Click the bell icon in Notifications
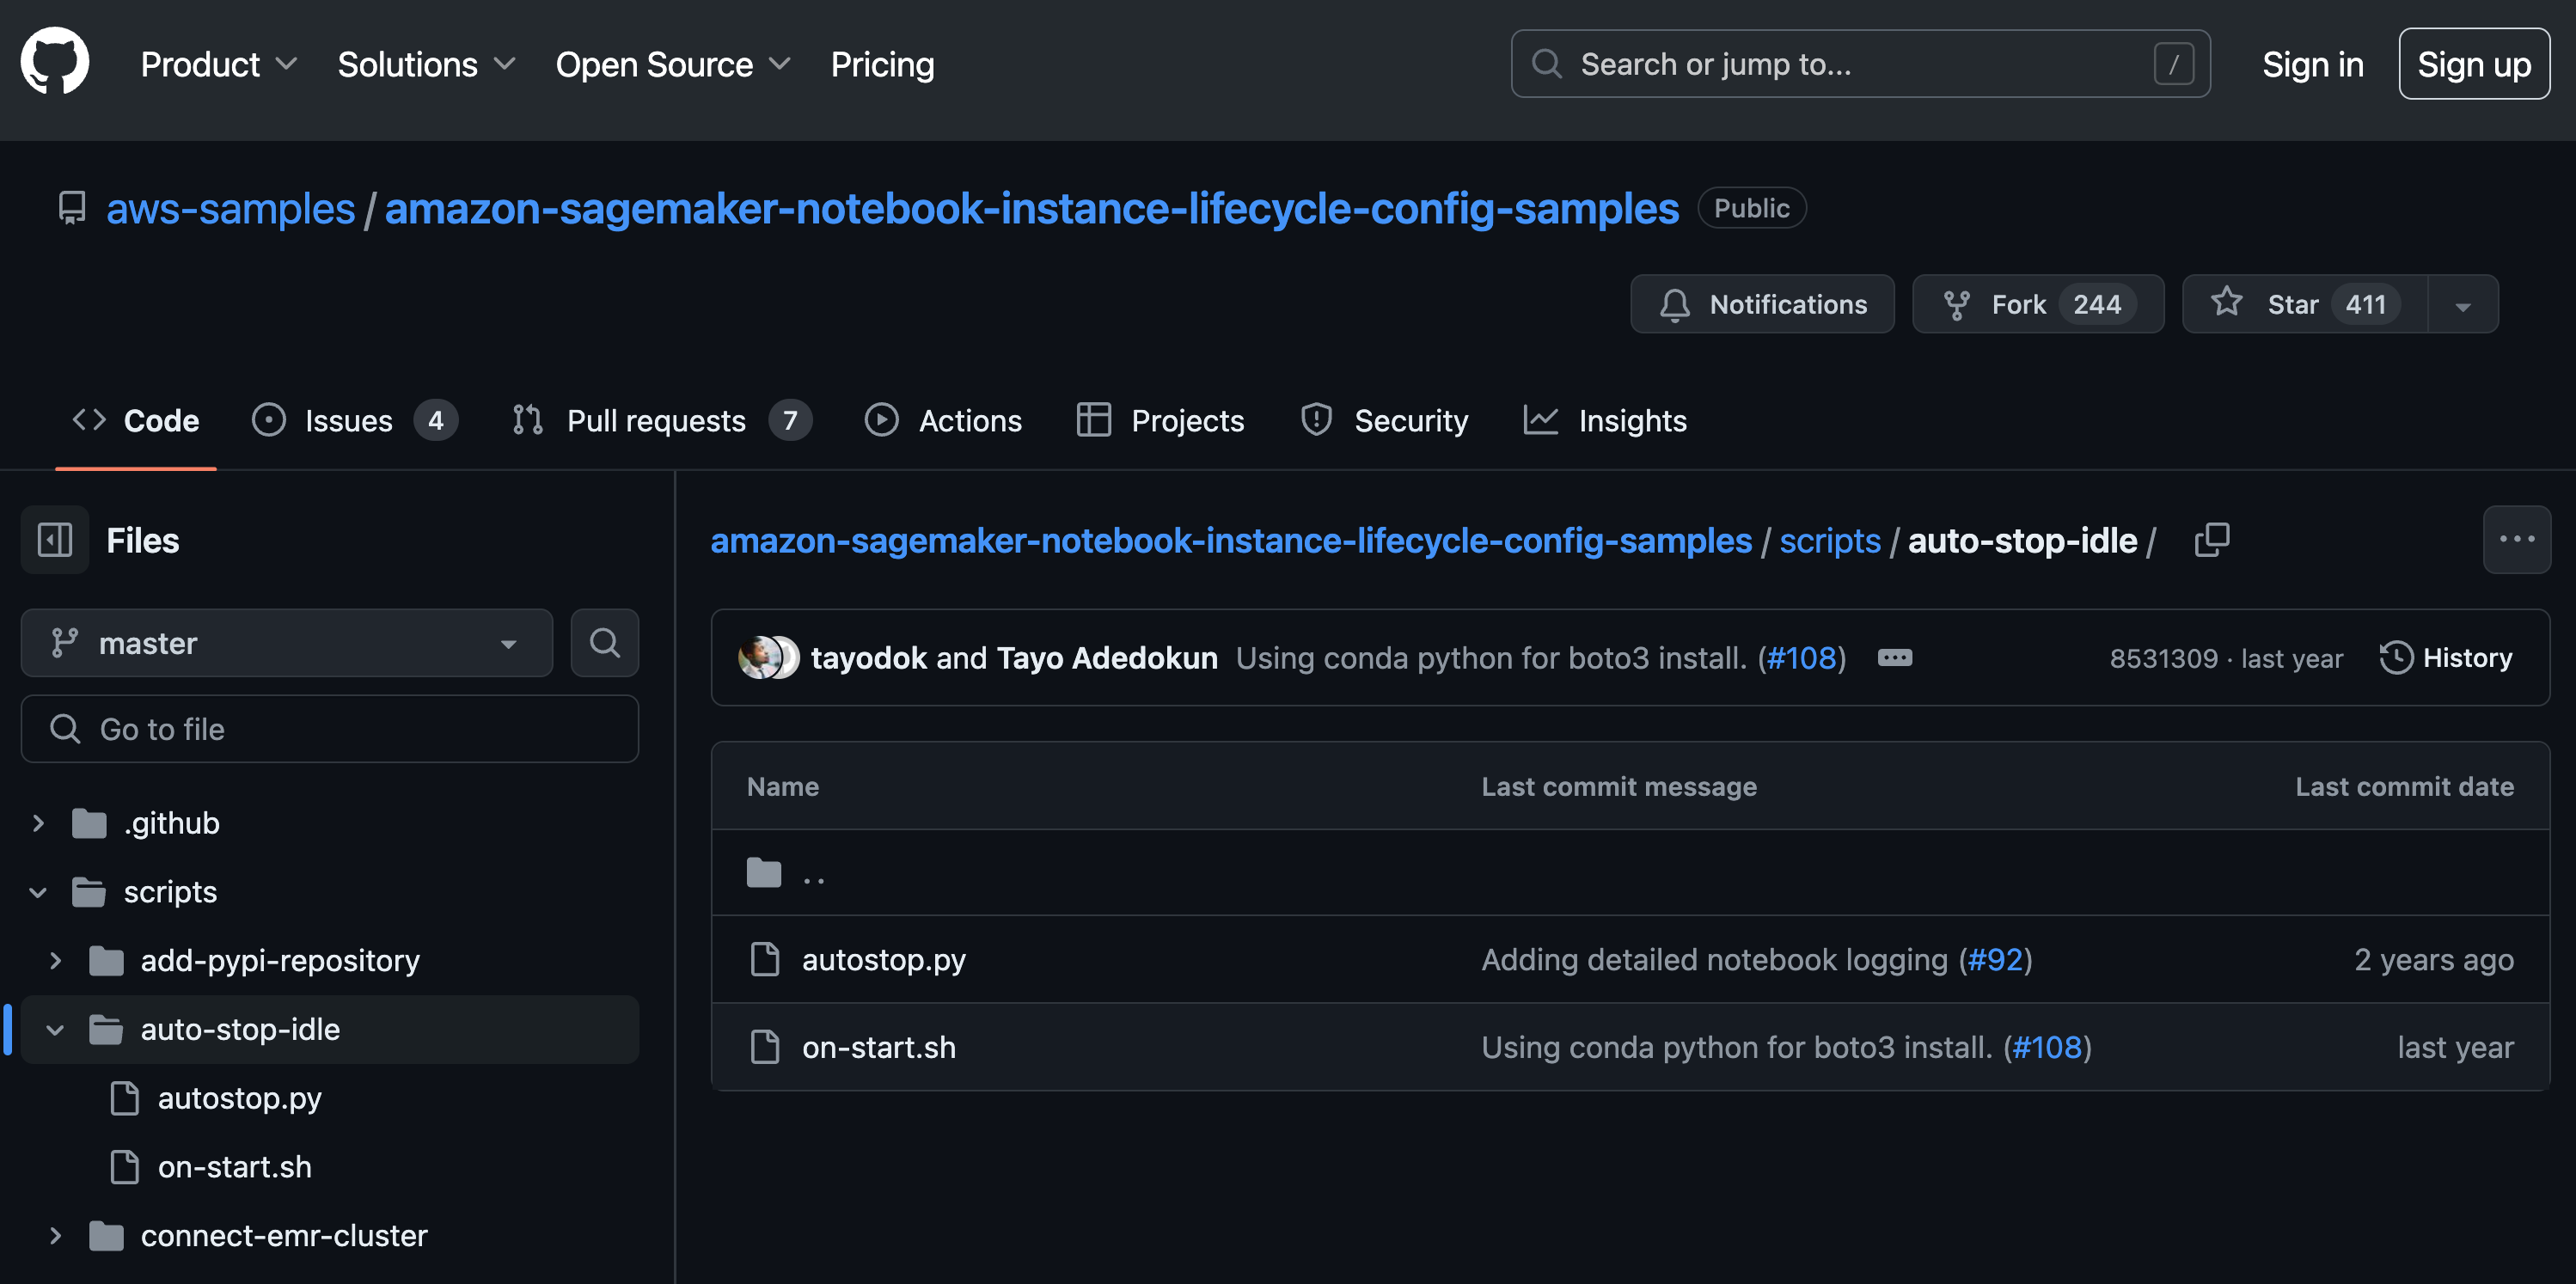The height and width of the screenshot is (1284, 2576). [x=1674, y=304]
